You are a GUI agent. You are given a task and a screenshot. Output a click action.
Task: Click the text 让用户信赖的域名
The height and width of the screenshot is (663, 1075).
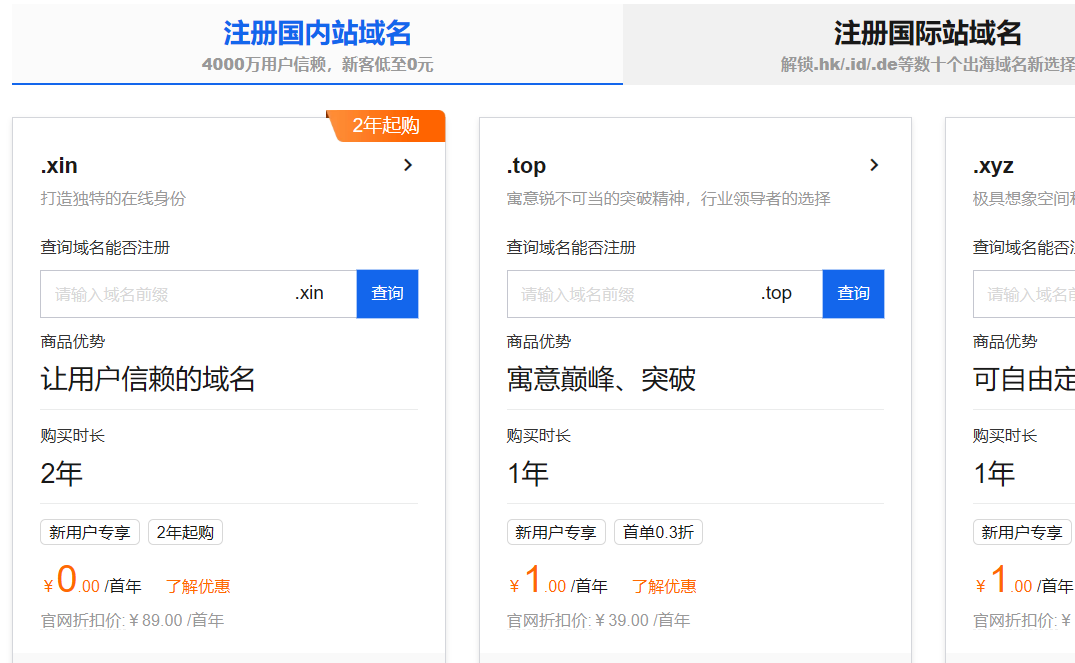pos(148,379)
